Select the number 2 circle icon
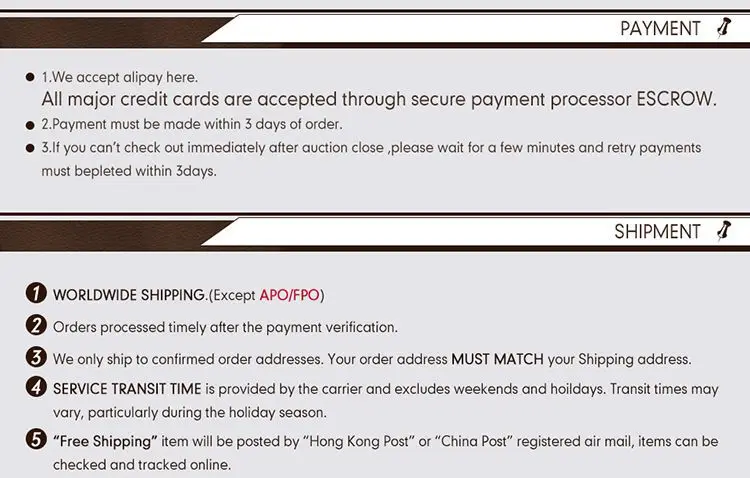Image resolution: width=750 pixels, height=478 pixels. 37,326
